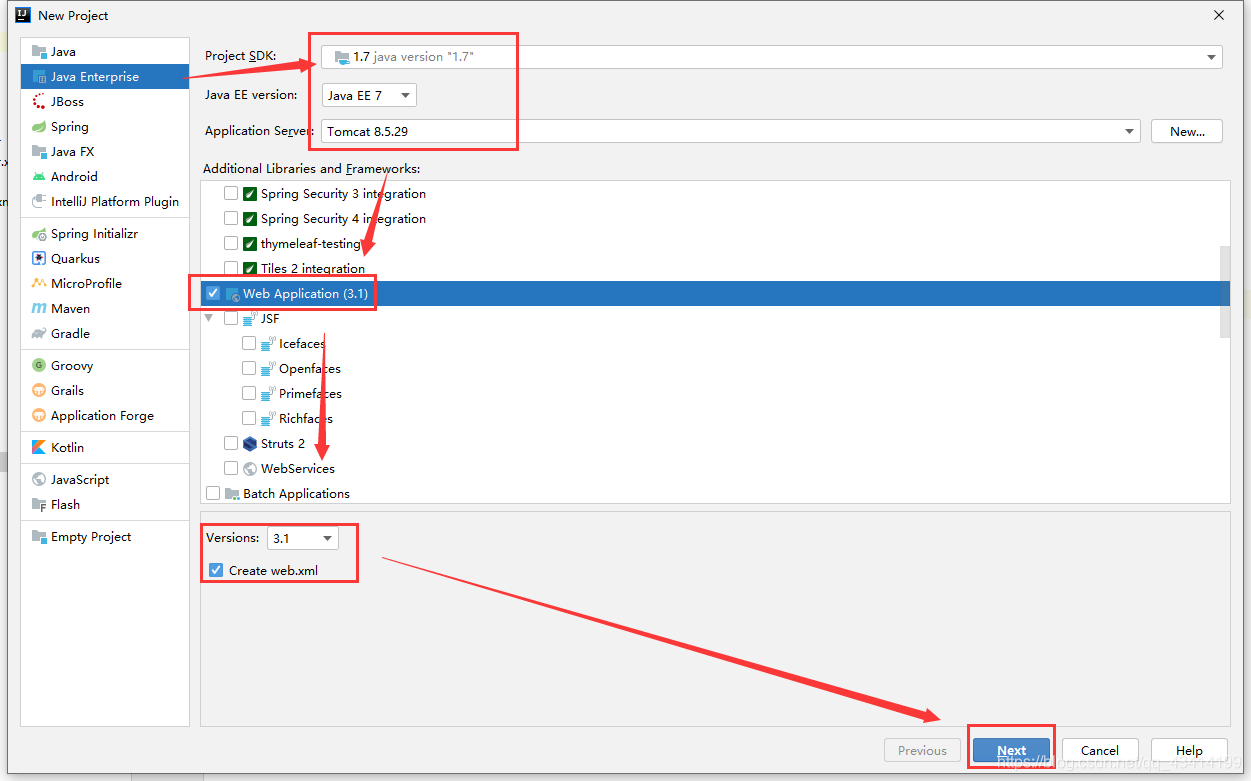Click the Spring leaf icon

pos(39,127)
